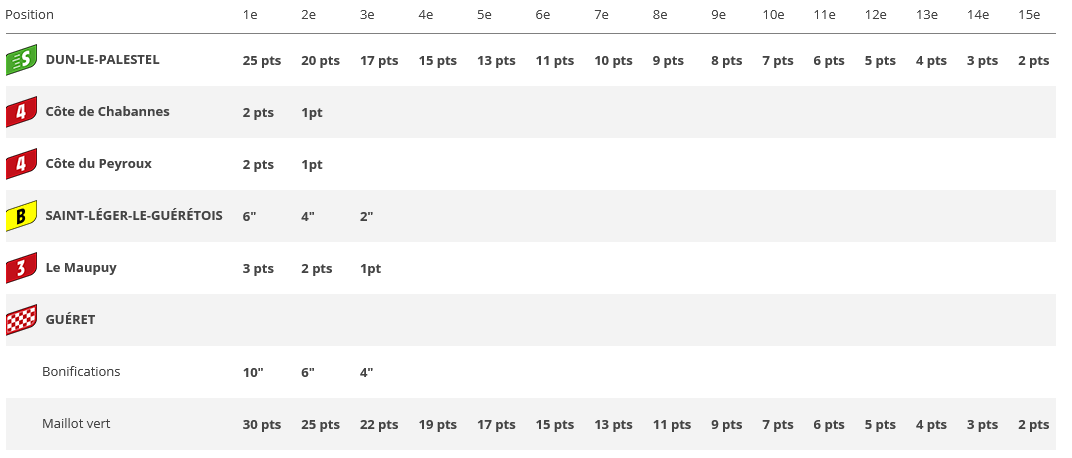1072x458 pixels.
Task: Select the DUN-LE-PALESTEL sprint name
Action: [103, 60]
